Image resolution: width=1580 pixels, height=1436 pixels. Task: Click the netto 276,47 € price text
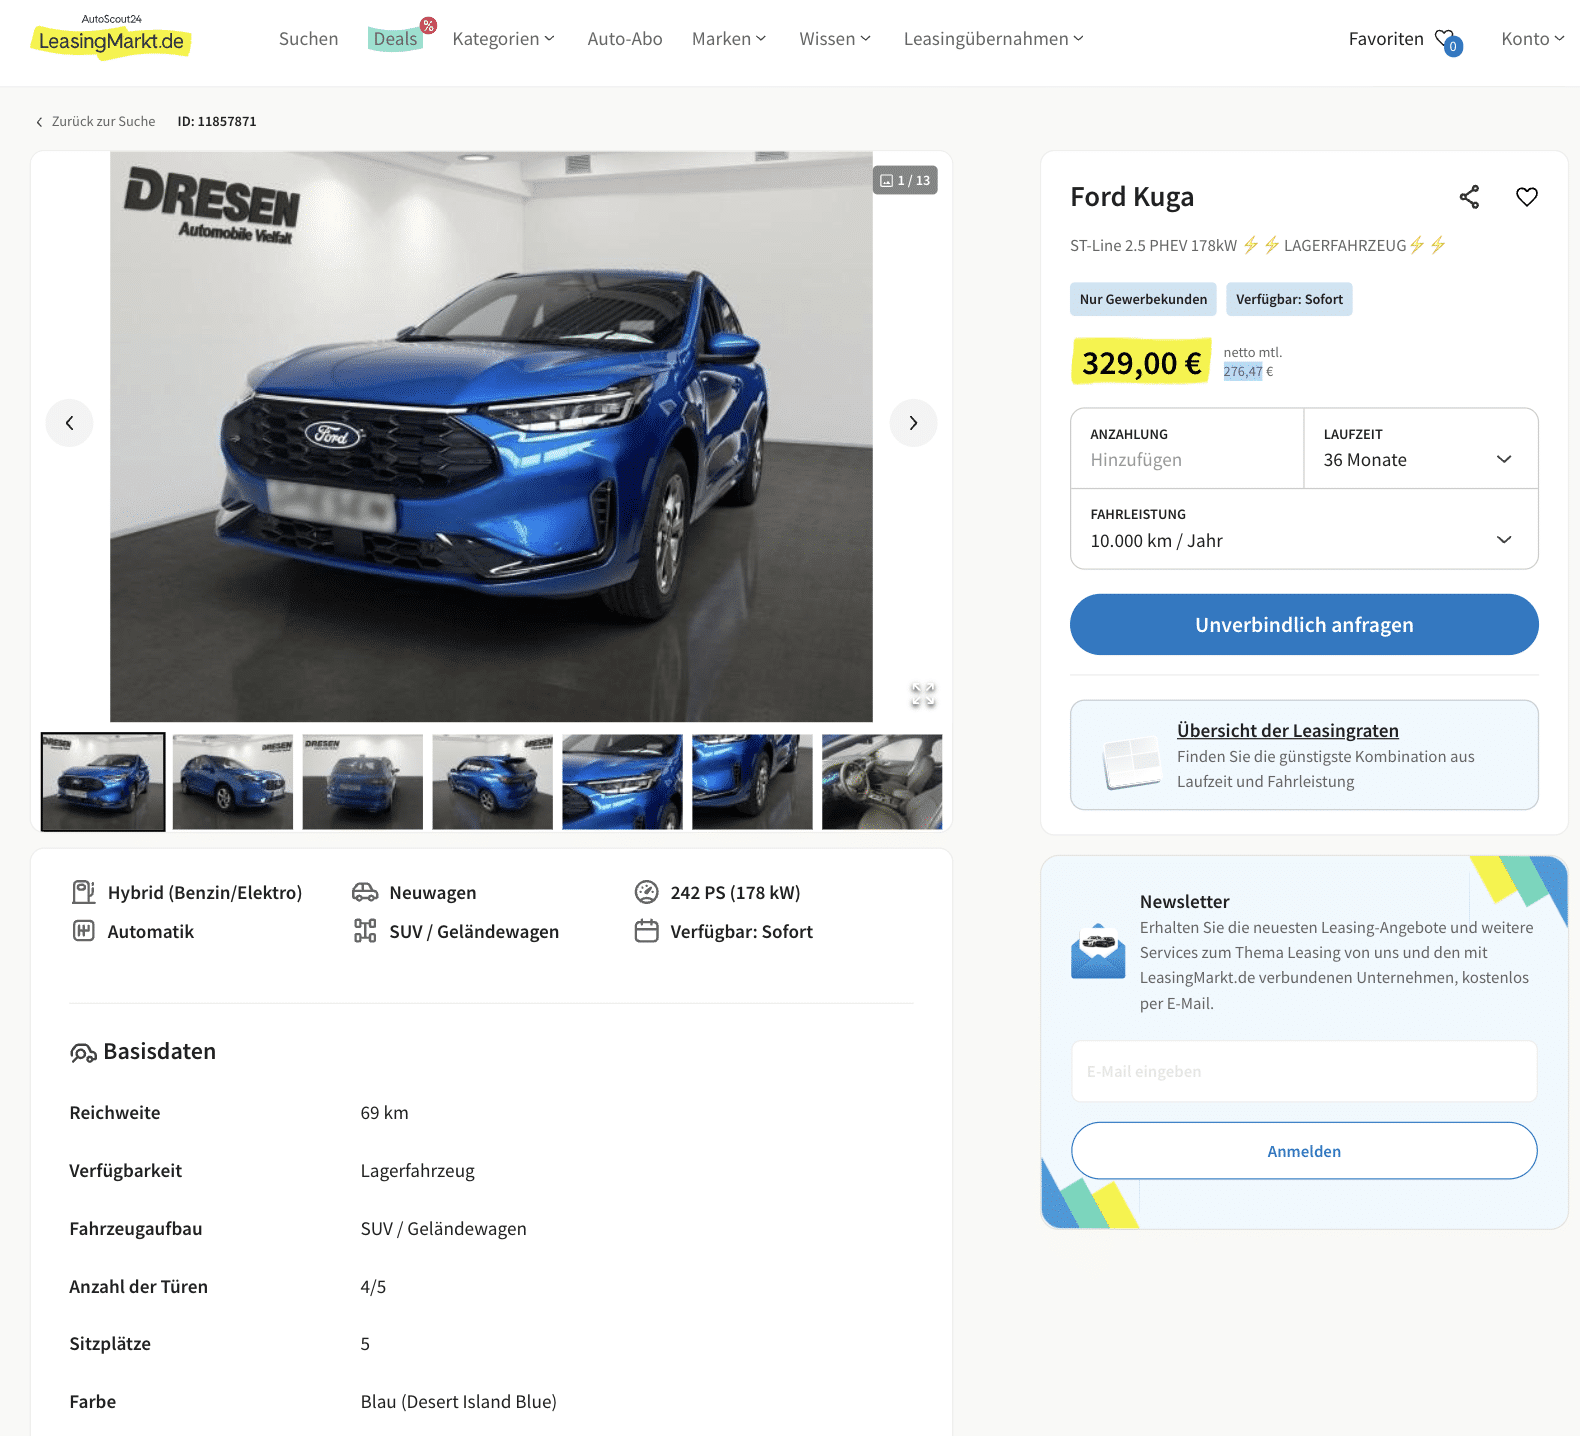(1248, 372)
